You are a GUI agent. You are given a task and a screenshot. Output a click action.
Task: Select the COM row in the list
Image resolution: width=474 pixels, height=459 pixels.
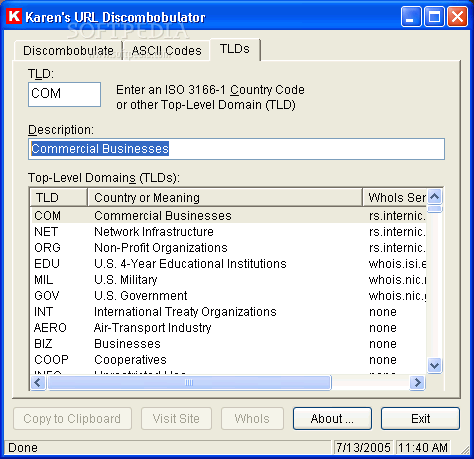pos(228,215)
